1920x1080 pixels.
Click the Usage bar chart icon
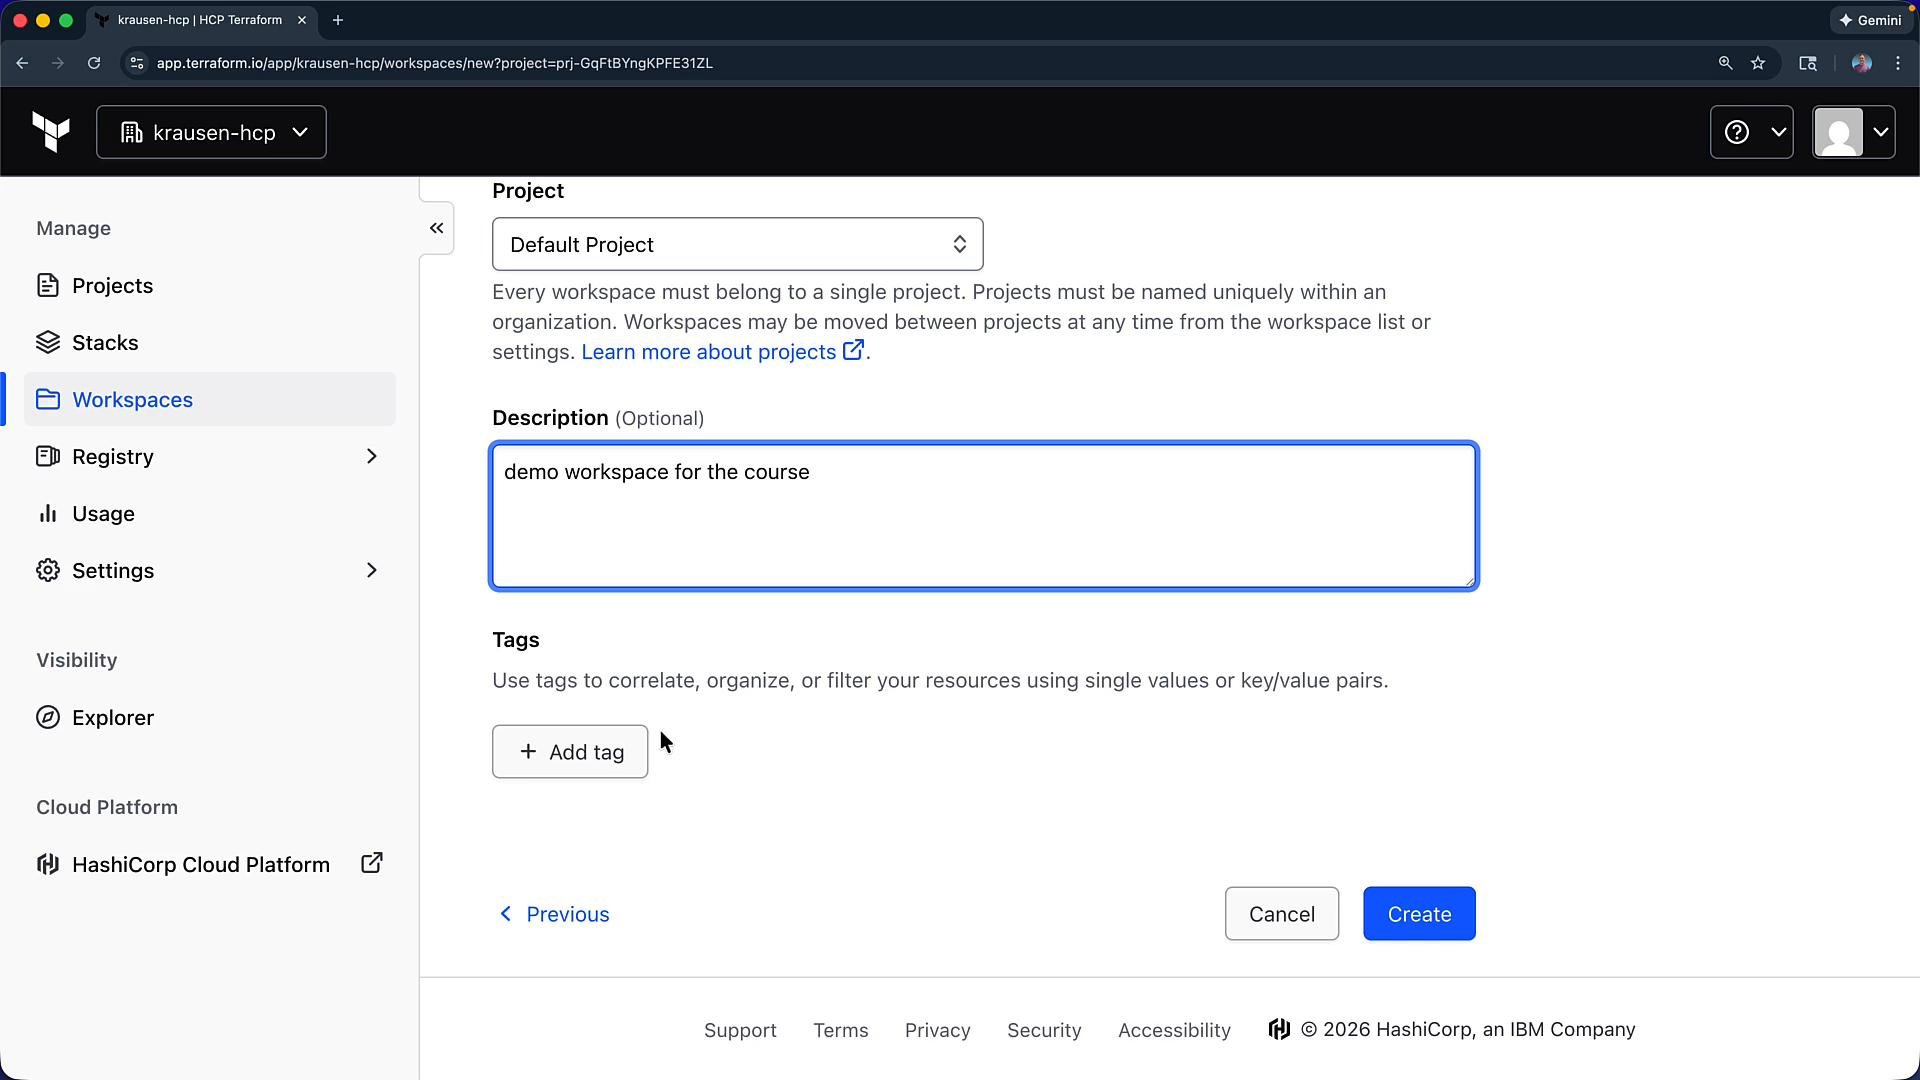coord(48,514)
